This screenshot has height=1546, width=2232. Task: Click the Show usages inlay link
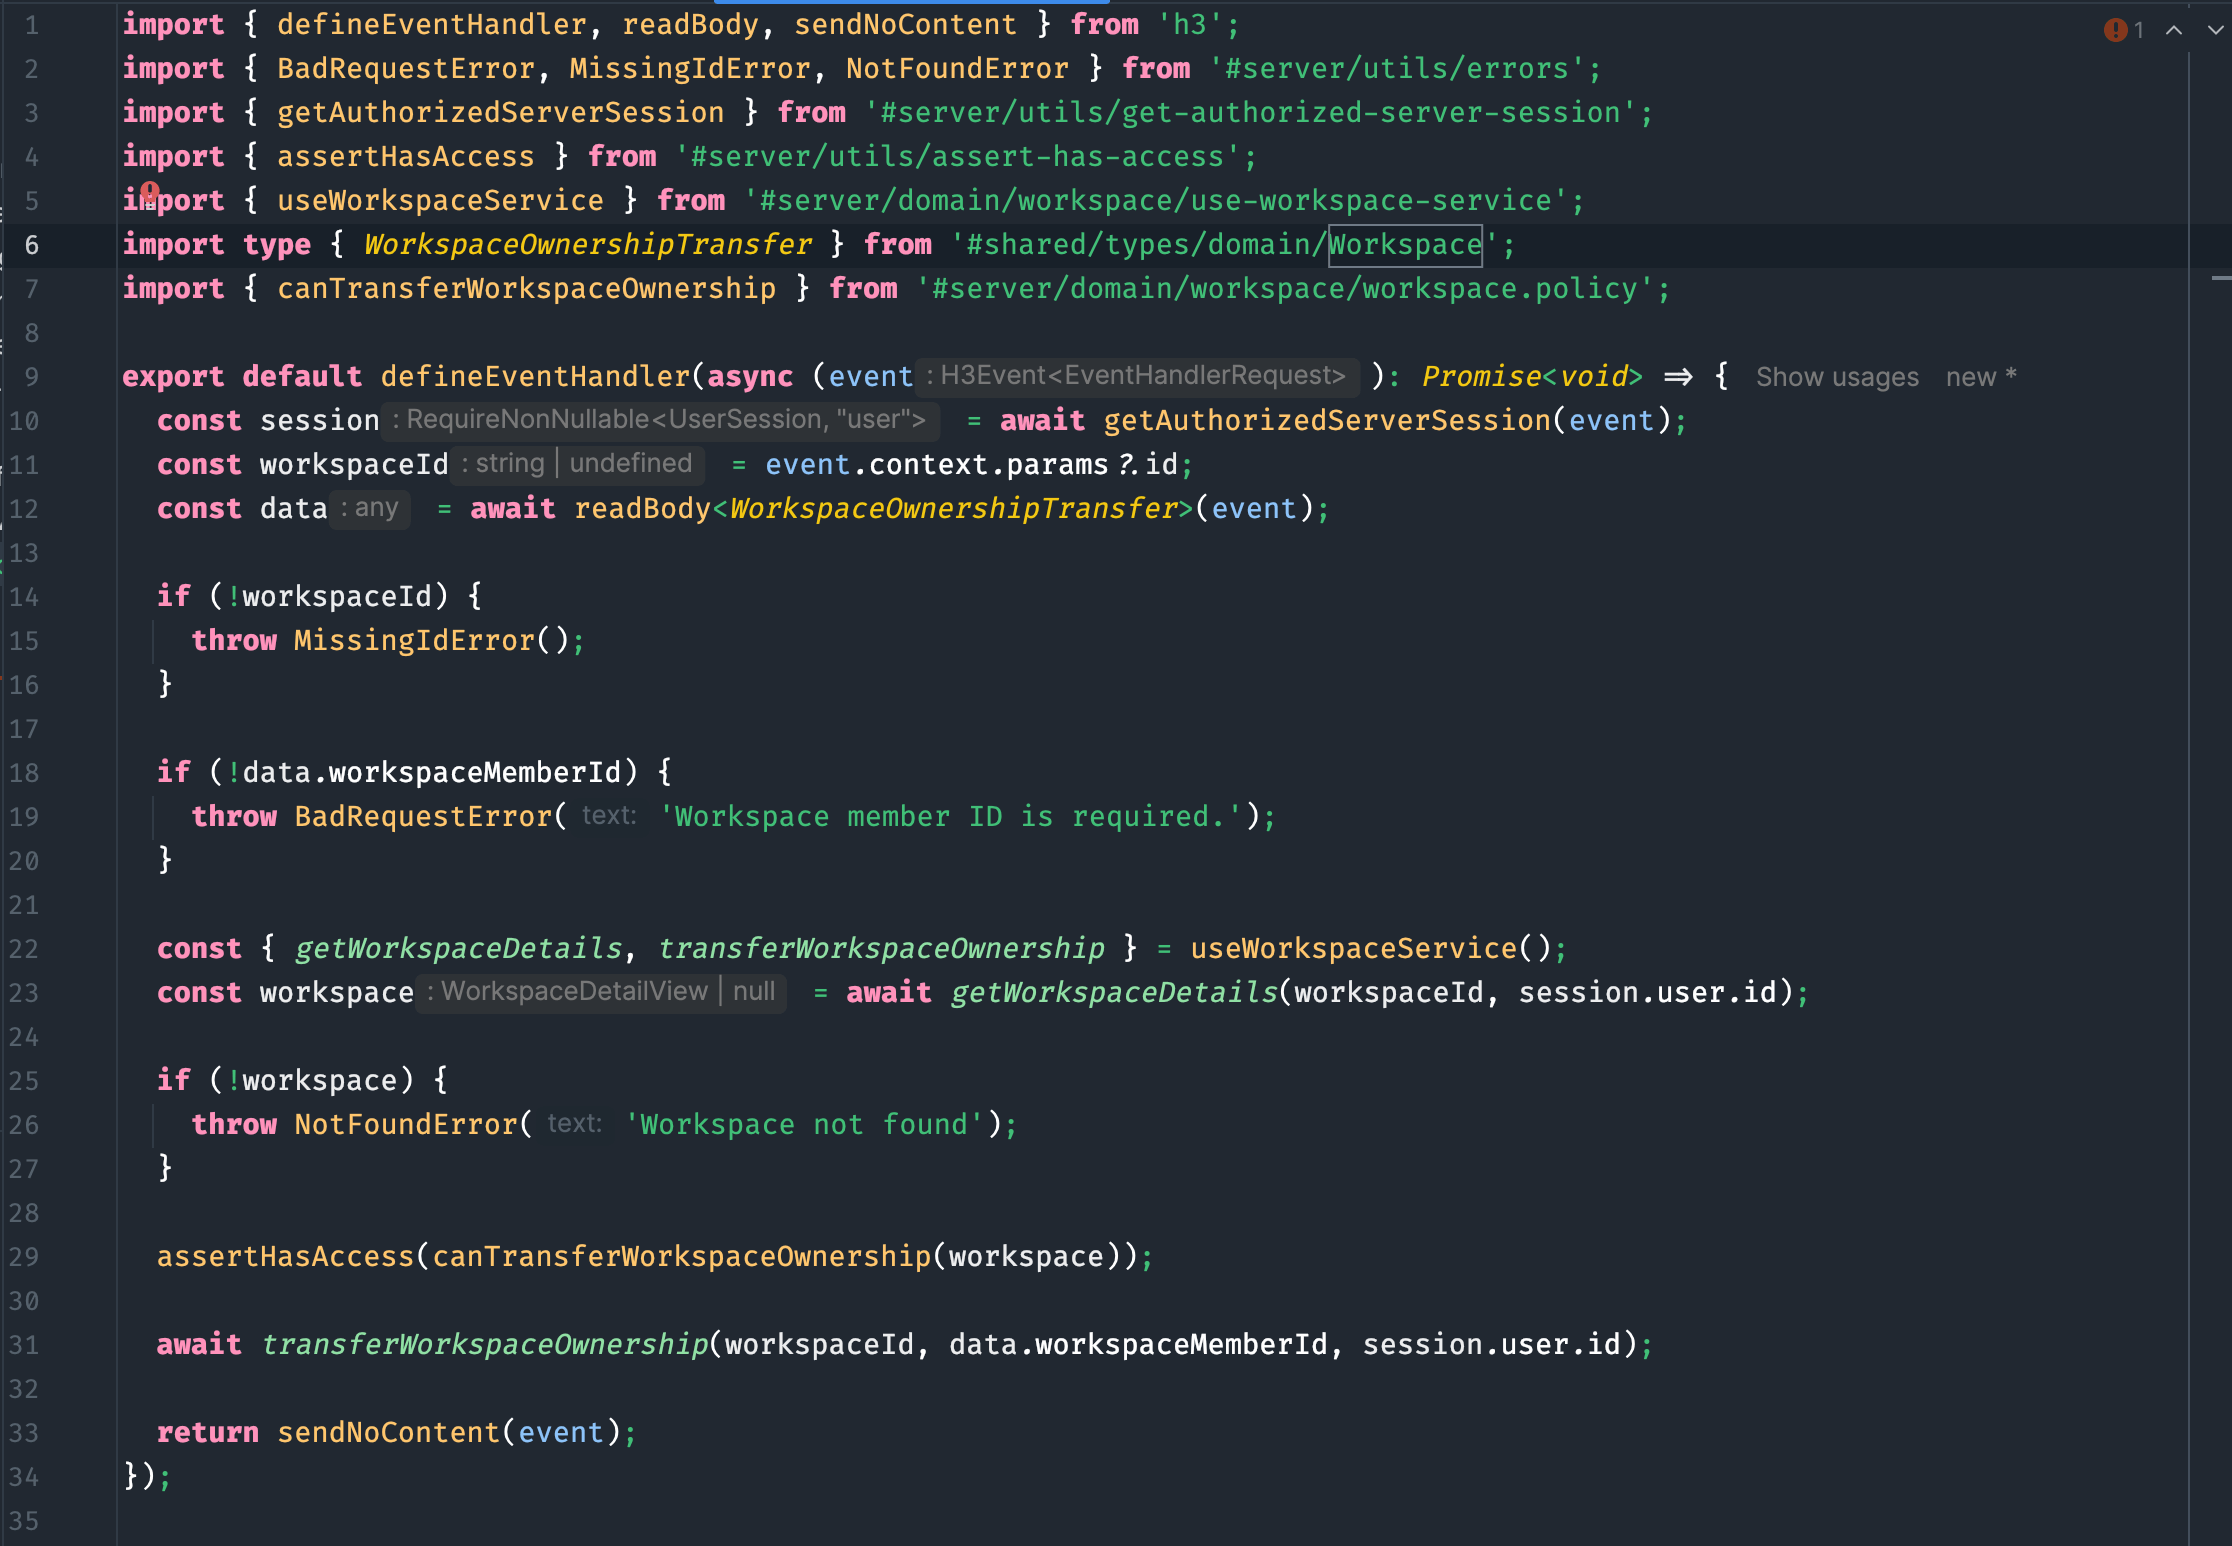1837,377
